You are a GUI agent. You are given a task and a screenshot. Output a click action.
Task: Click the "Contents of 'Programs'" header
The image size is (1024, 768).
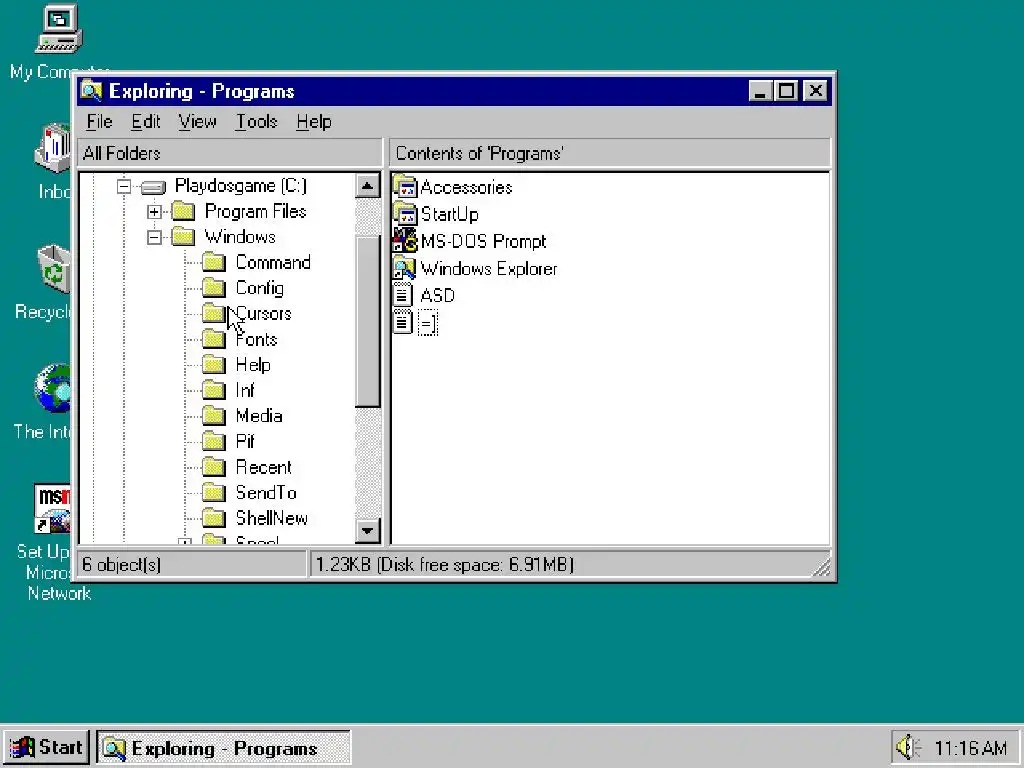coord(610,153)
